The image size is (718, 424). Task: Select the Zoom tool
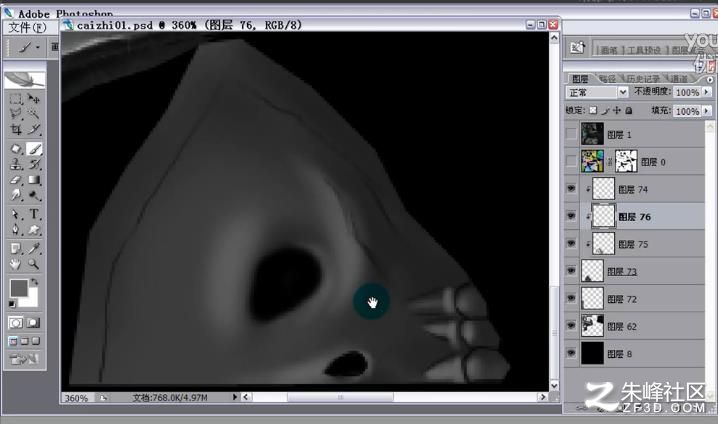34,264
